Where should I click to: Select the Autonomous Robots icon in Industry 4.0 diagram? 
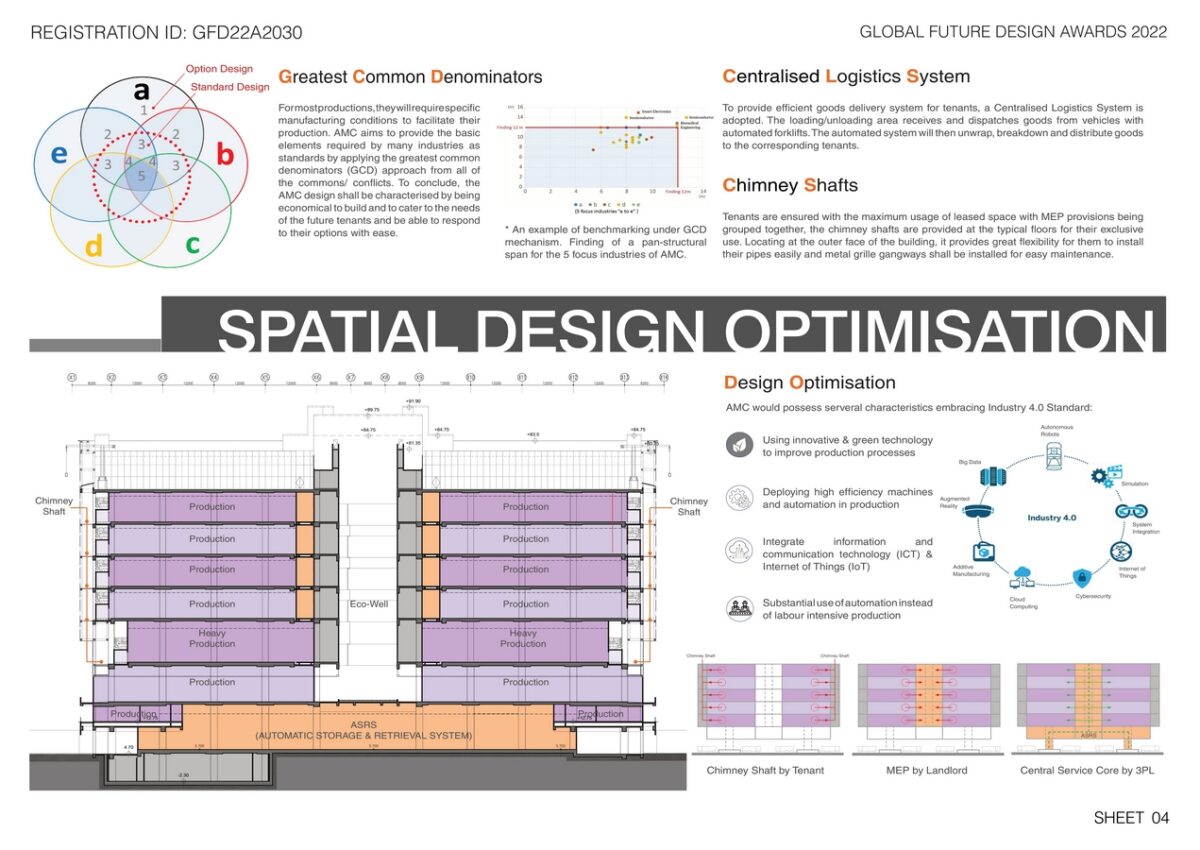1053,454
